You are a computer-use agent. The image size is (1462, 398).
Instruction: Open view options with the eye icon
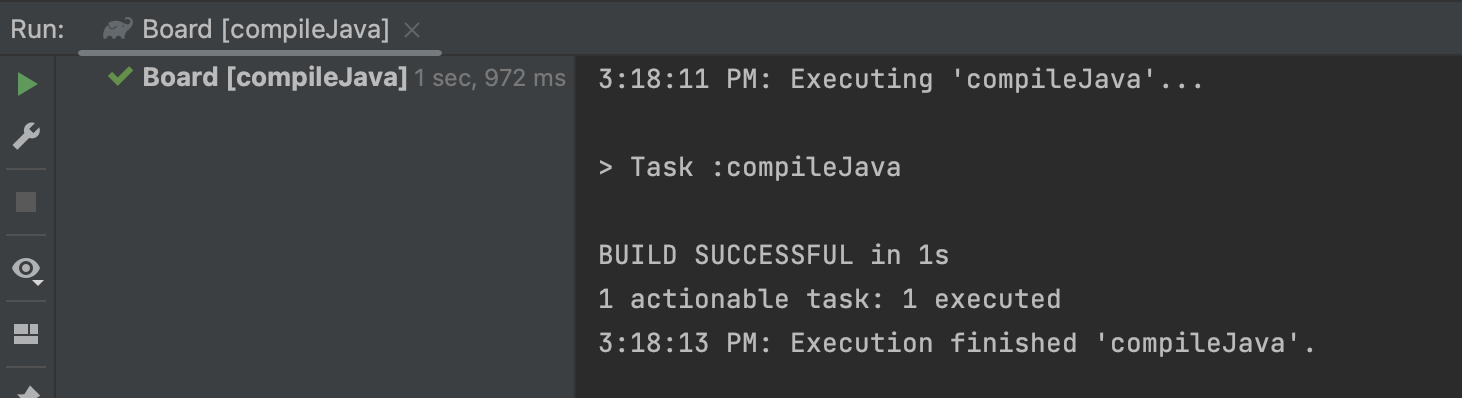[26, 268]
